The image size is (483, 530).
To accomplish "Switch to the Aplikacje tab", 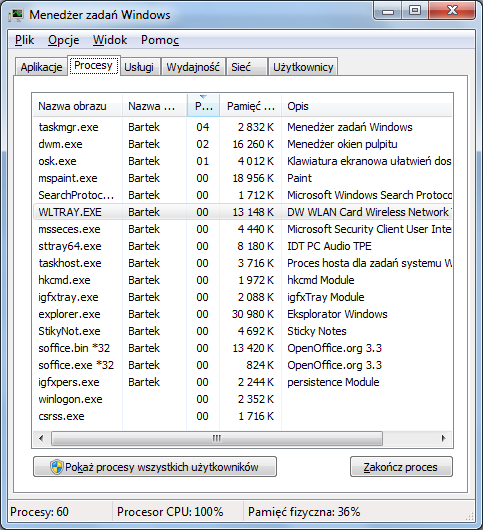I will coord(41,67).
